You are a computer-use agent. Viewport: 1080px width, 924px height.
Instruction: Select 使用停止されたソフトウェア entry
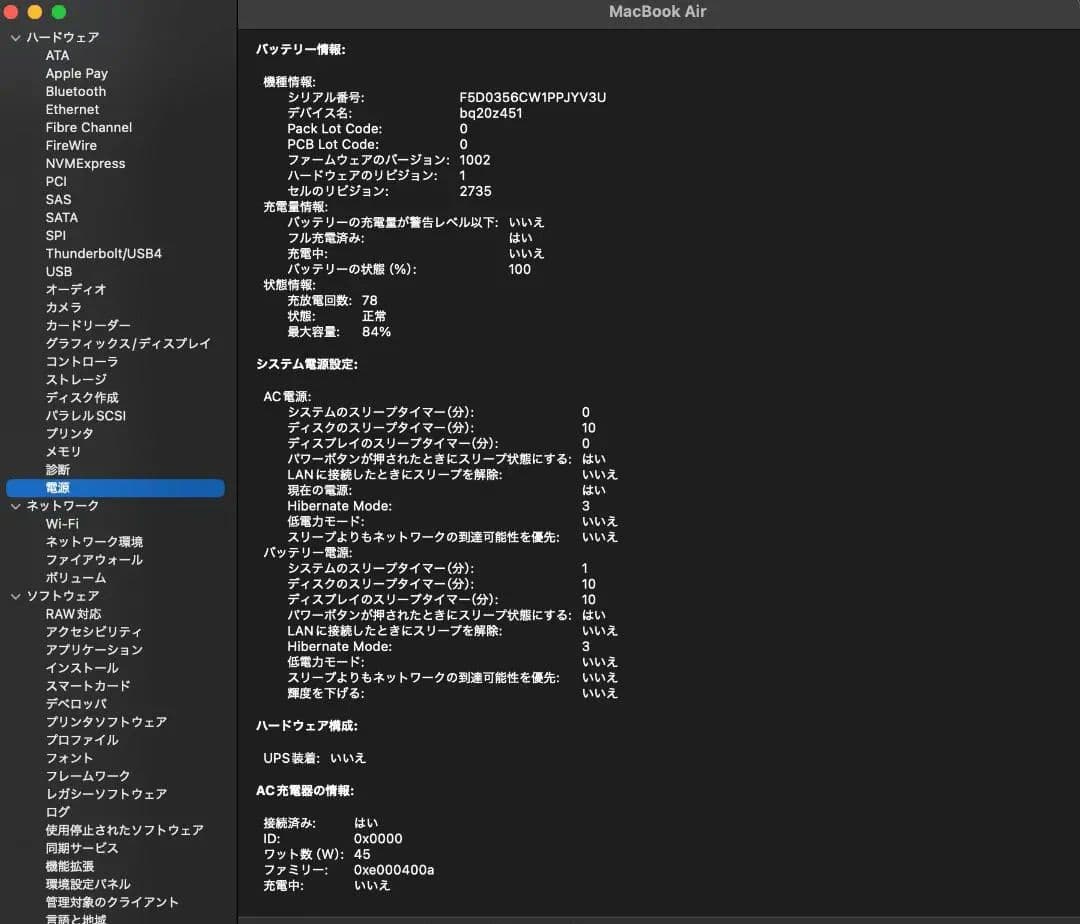(124, 830)
